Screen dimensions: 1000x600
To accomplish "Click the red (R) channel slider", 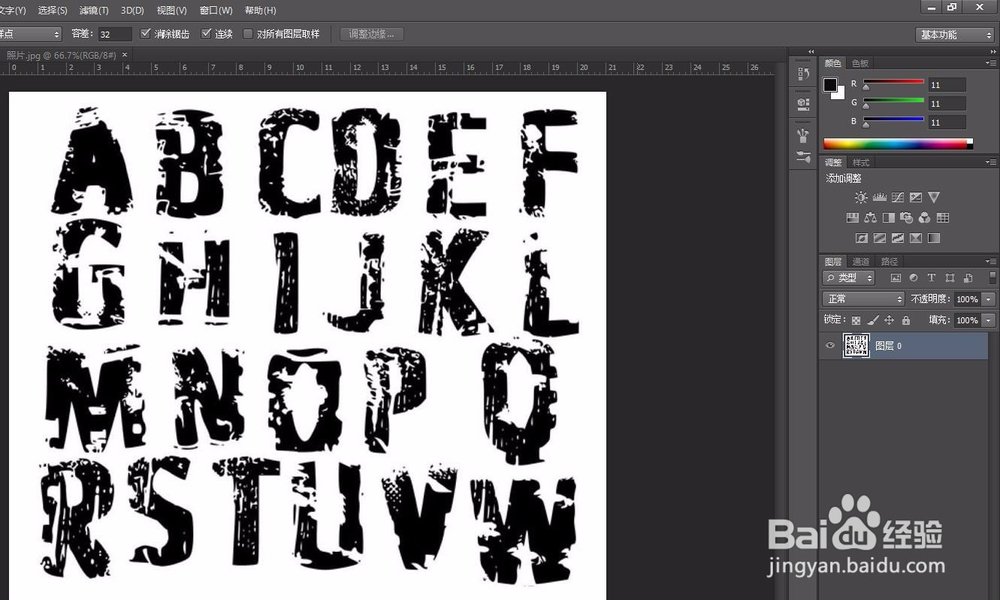I will (893, 84).
